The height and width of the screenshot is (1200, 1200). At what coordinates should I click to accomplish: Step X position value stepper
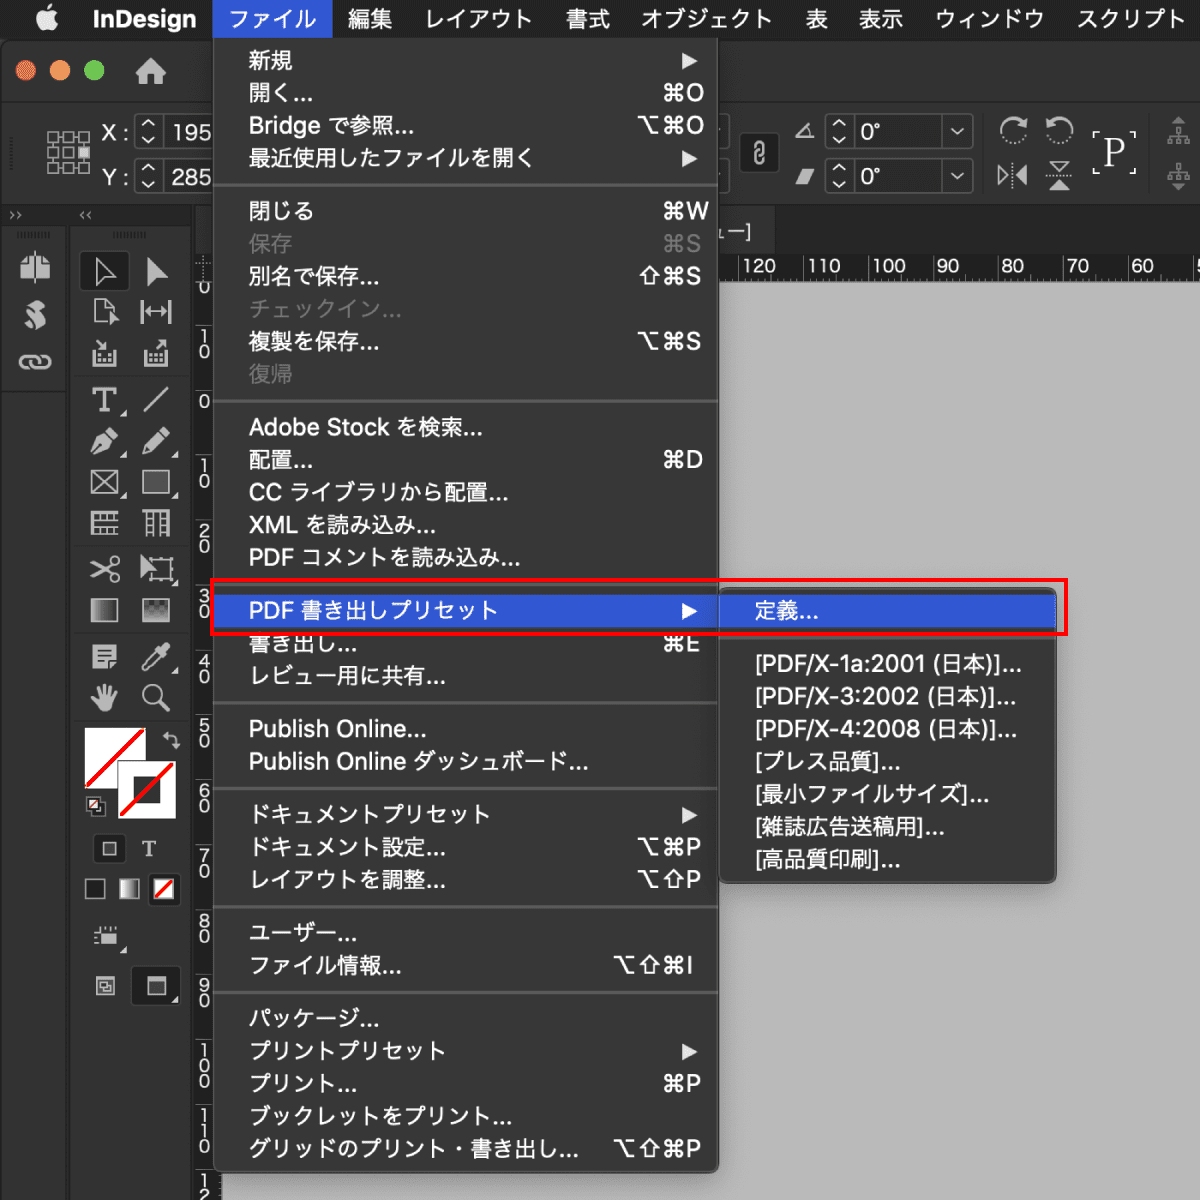pos(148,132)
